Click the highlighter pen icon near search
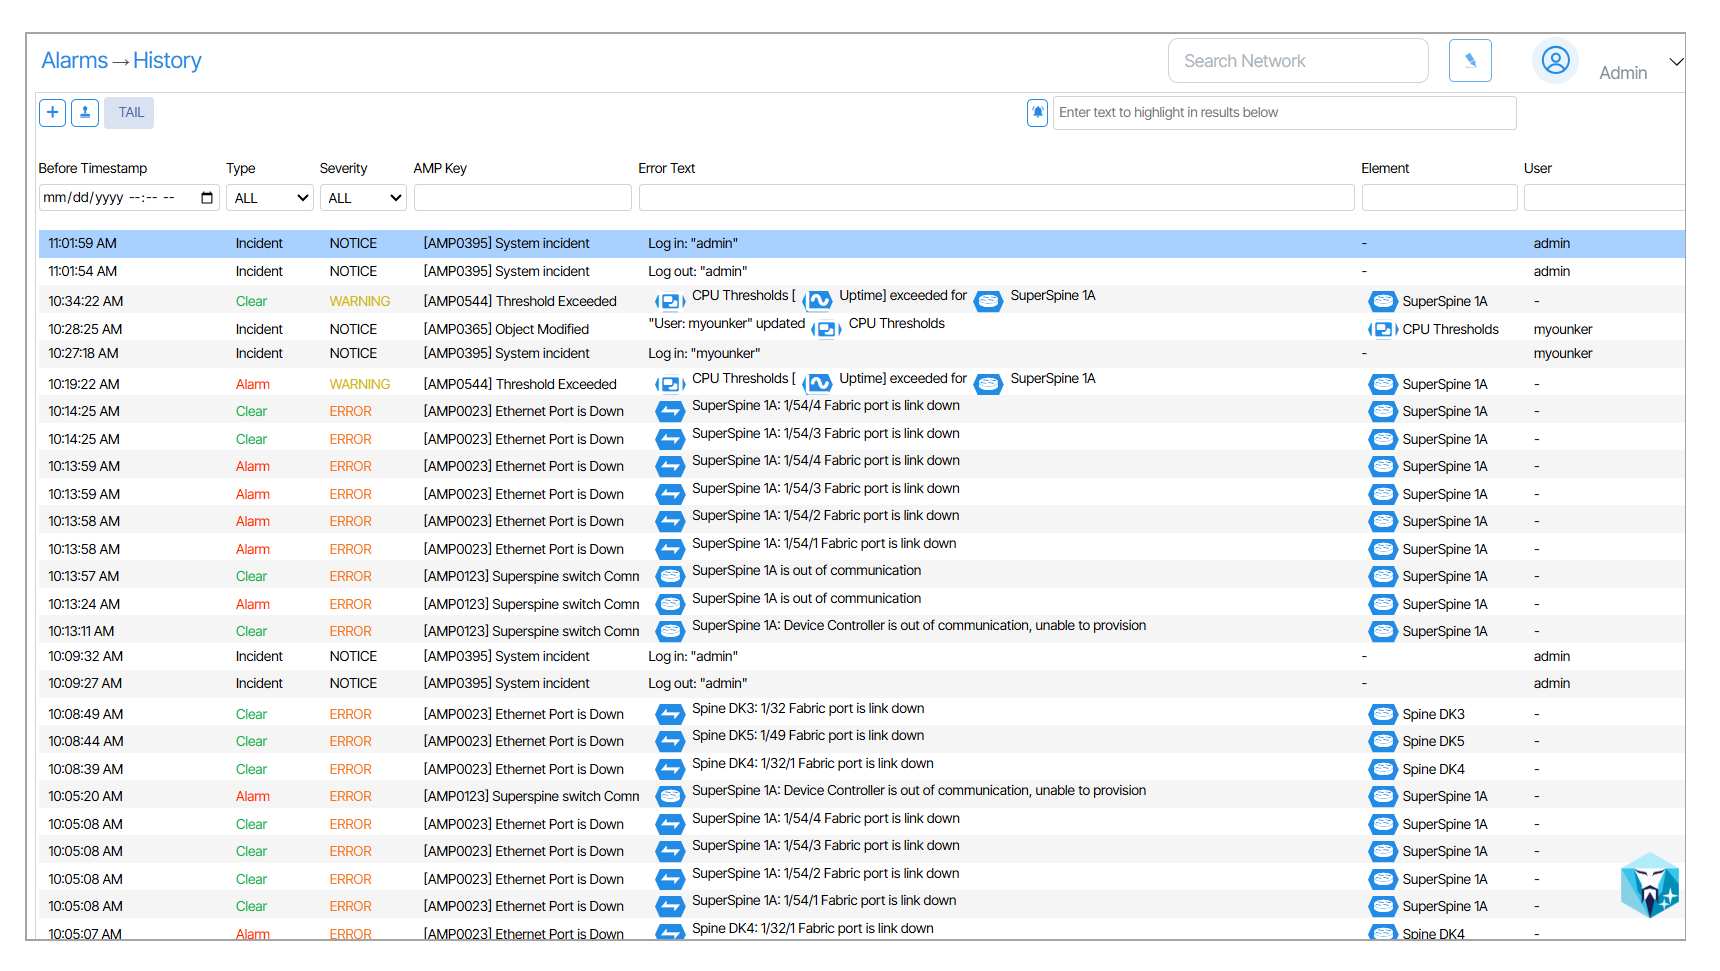The width and height of the screenshot is (1720, 971). coord(1469,61)
